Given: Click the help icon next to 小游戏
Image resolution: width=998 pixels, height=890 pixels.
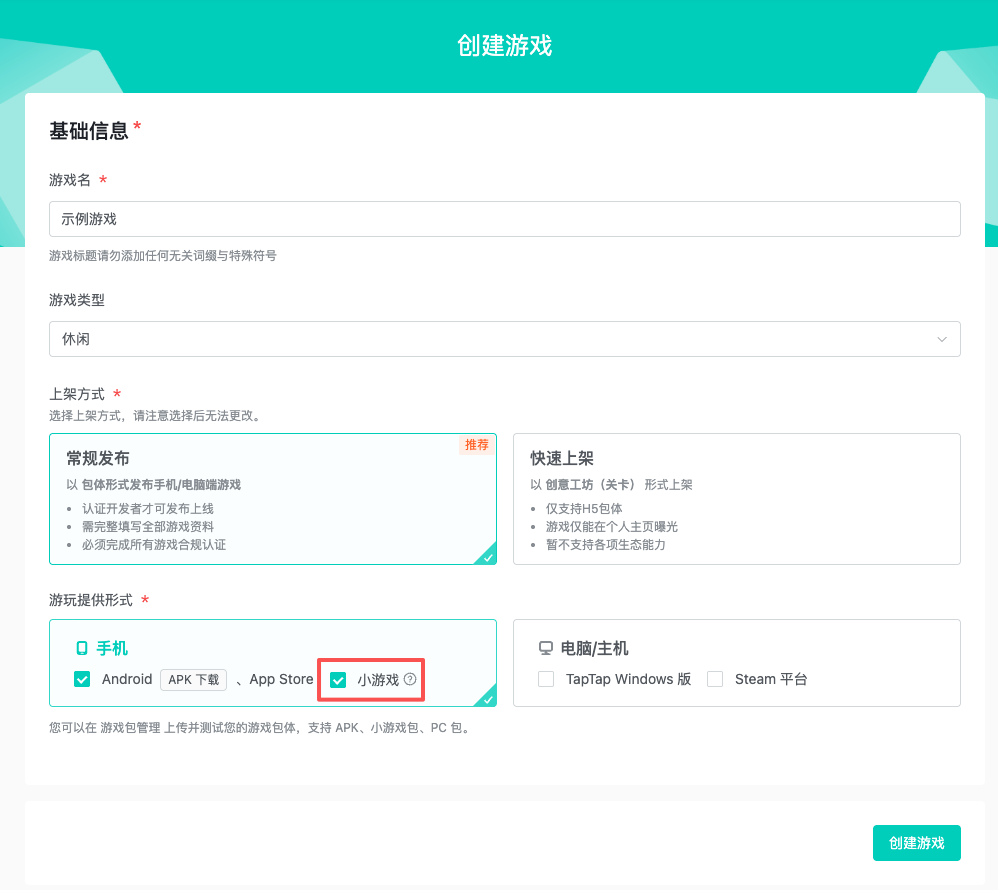Looking at the screenshot, I should pos(410,680).
